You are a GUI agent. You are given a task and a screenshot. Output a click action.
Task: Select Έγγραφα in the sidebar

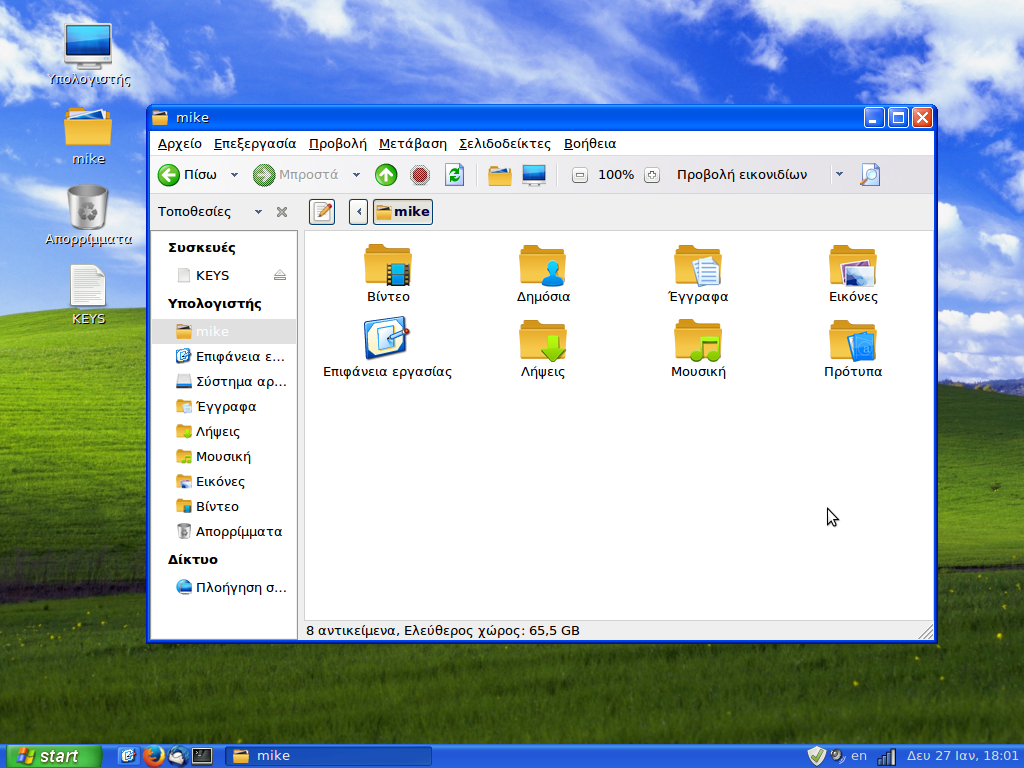tap(224, 406)
